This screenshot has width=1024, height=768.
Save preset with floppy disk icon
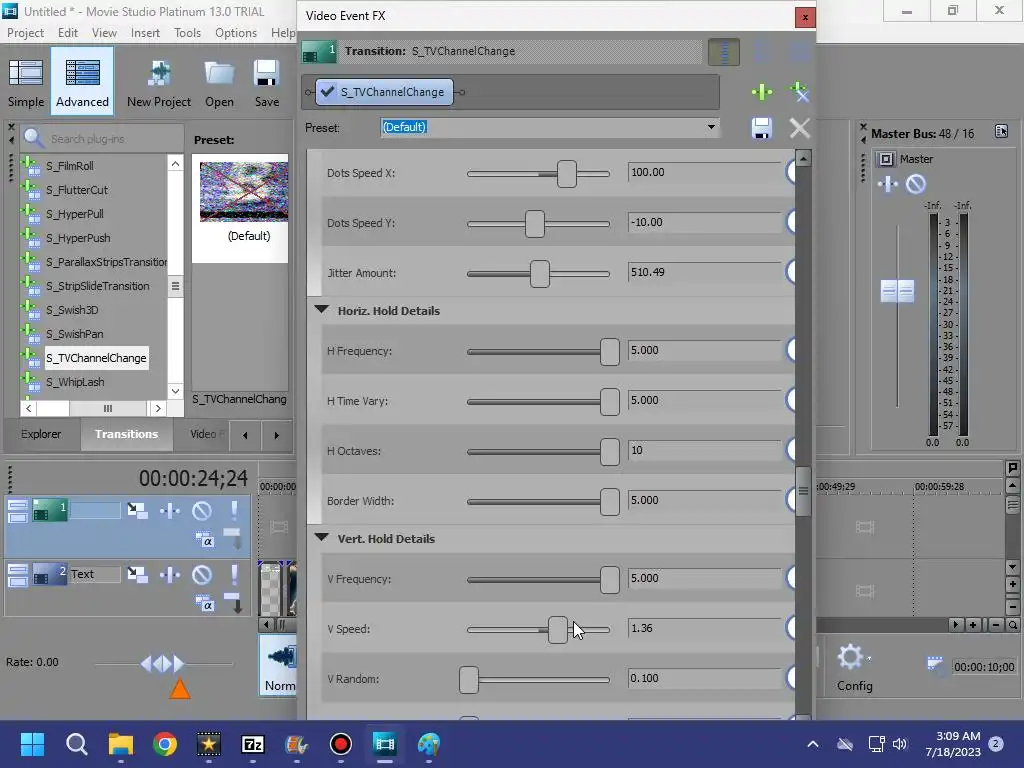[x=761, y=128]
